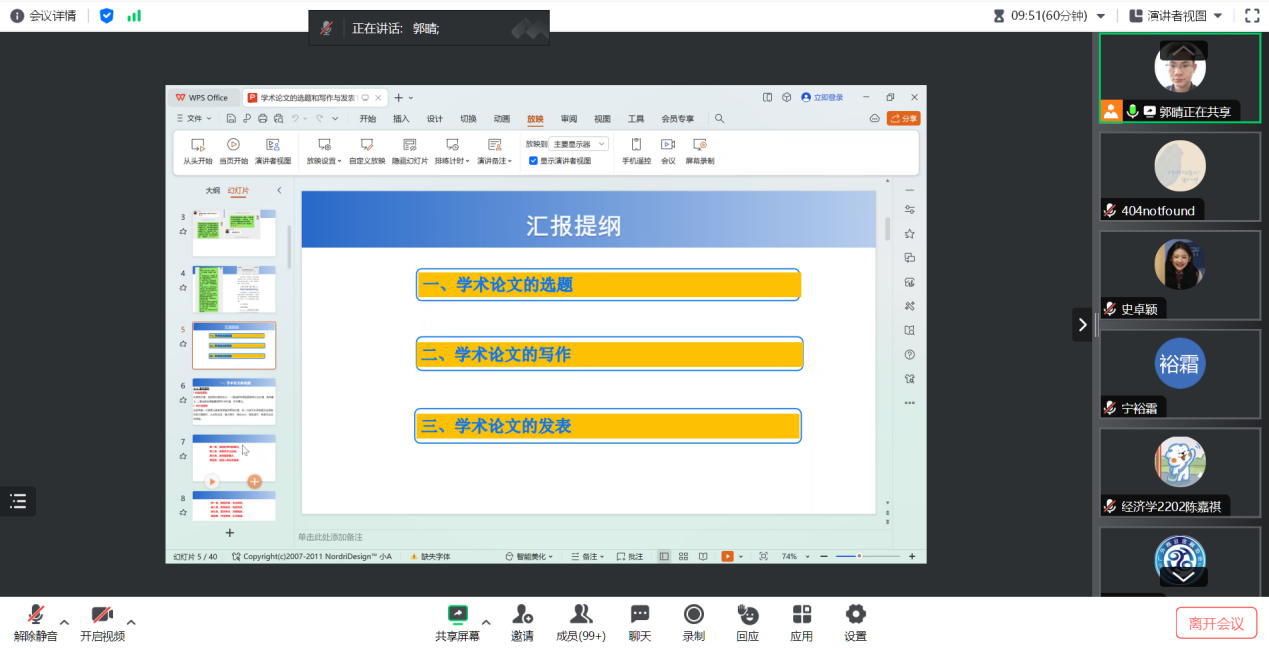Unmute the microphone
The height and width of the screenshot is (648, 1269).
pyautogui.click(x=36, y=614)
